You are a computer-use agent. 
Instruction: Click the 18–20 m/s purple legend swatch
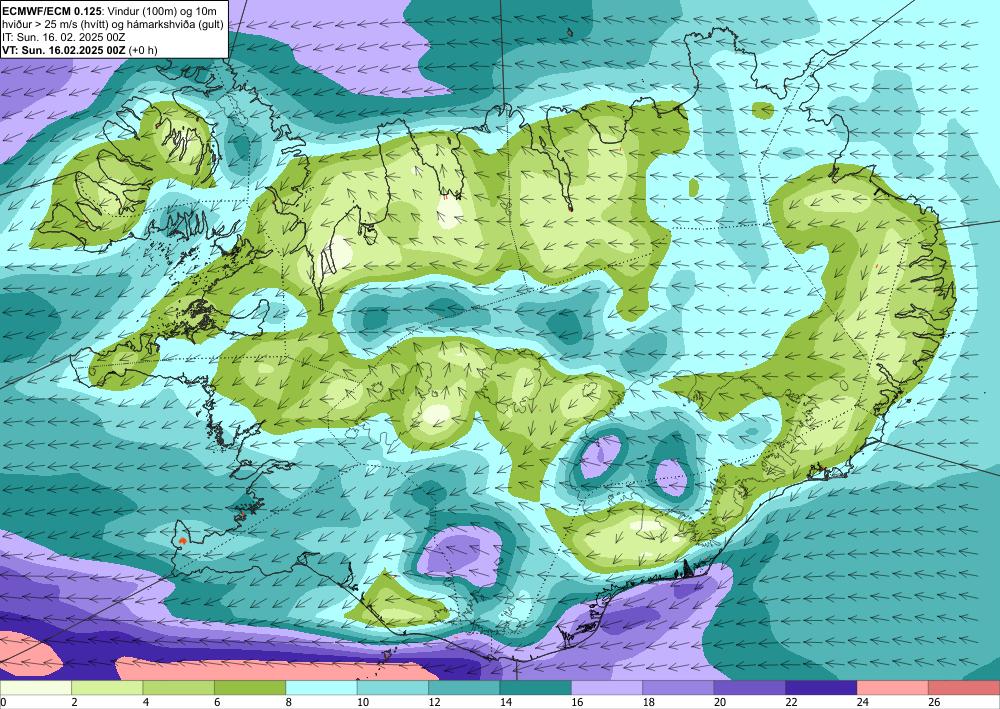click(x=679, y=688)
